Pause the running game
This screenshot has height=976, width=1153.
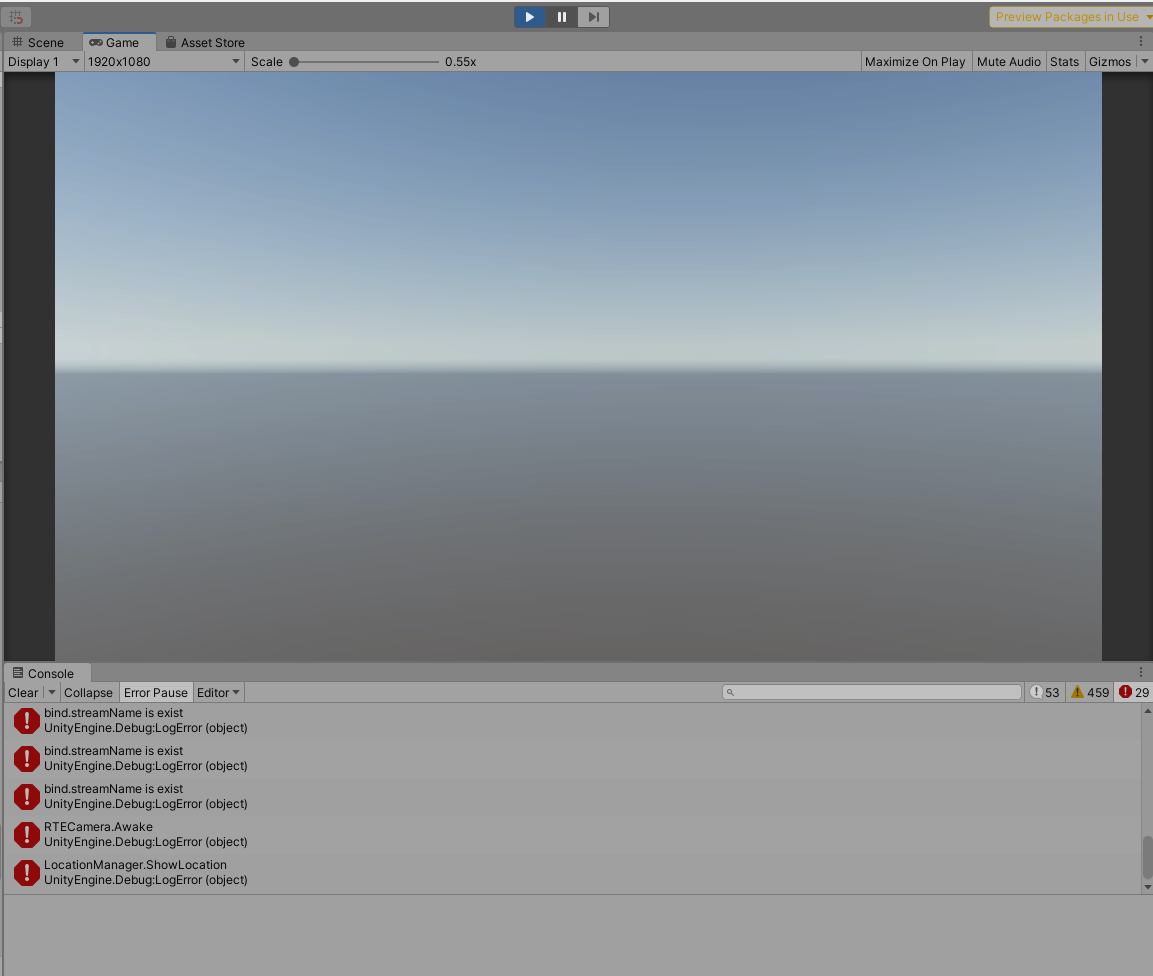[561, 16]
